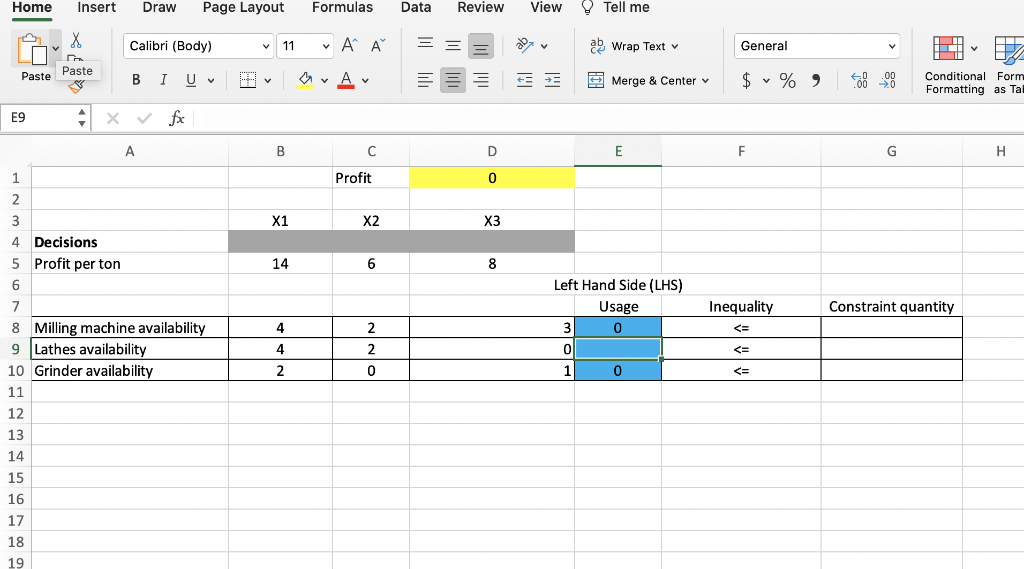Click the Align Right icon
This screenshot has width=1024, height=569.
pyautogui.click(x=481, y=80)
